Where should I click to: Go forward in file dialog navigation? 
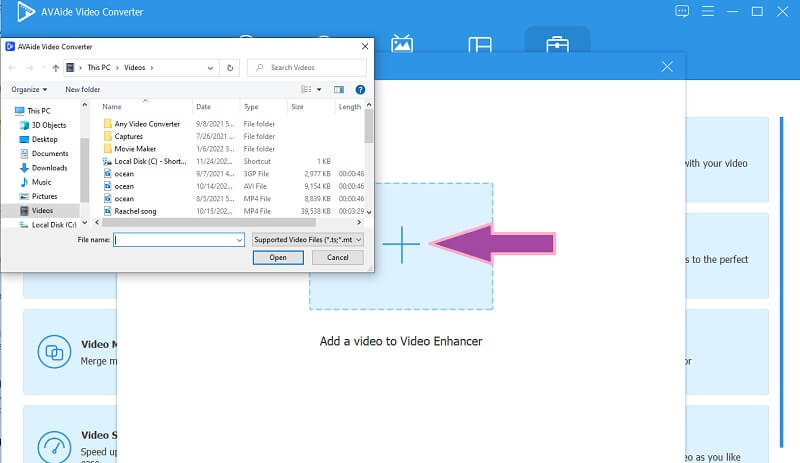pyautogui.click(x=29, y=67)
